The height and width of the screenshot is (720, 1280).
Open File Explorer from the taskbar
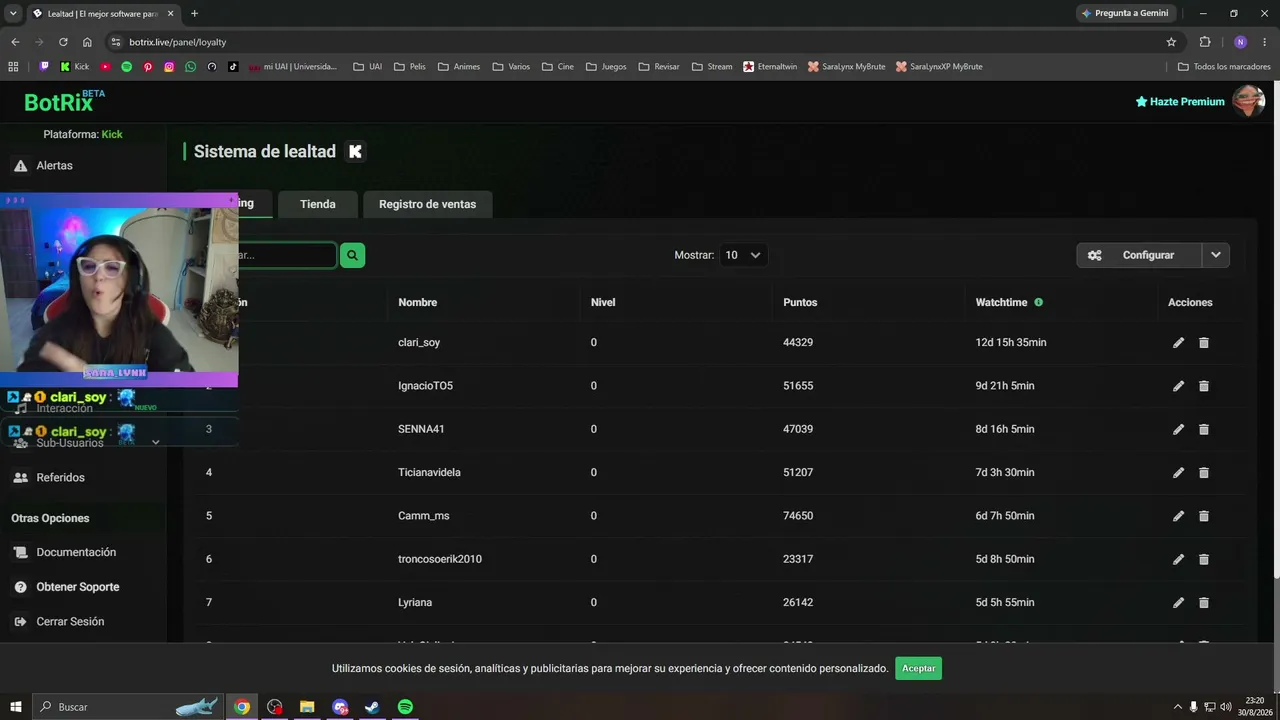tap(307, 707)
